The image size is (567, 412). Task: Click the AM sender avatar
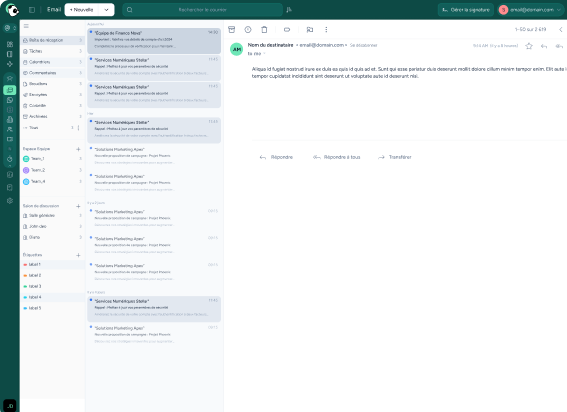236,49
